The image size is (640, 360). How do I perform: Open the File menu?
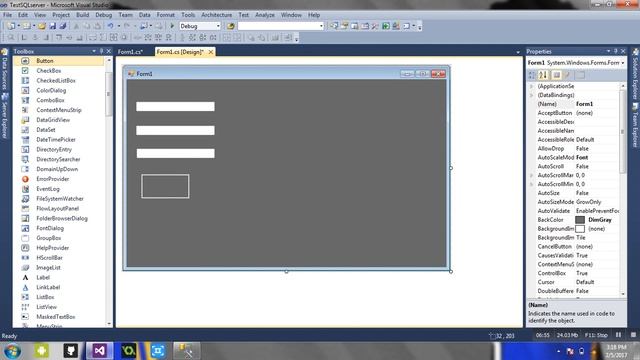7,15
